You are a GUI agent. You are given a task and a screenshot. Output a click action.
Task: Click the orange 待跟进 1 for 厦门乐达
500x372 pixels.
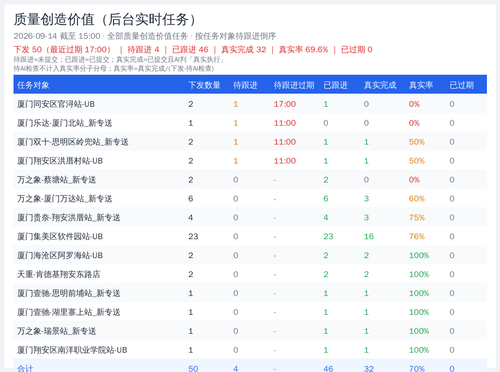tap(236, 123)
